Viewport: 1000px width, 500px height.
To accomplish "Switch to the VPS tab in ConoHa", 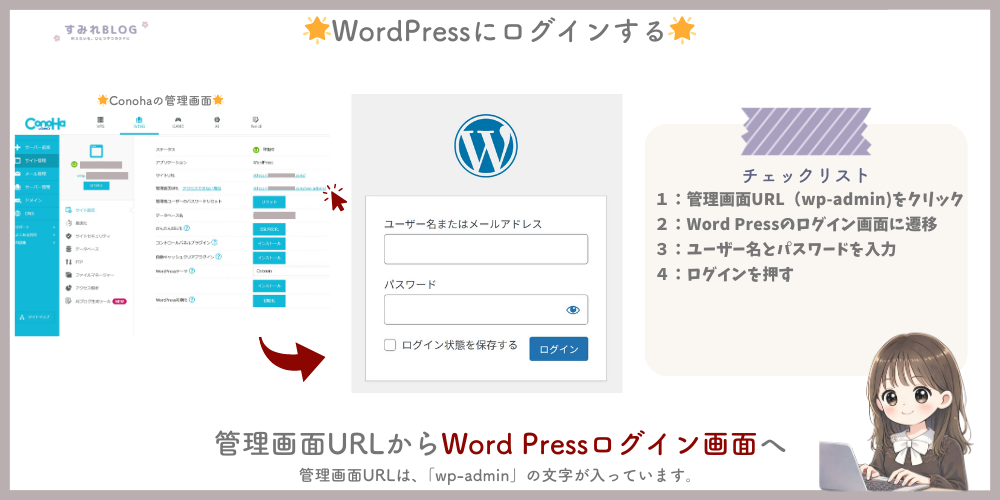I will coord(101,122).
